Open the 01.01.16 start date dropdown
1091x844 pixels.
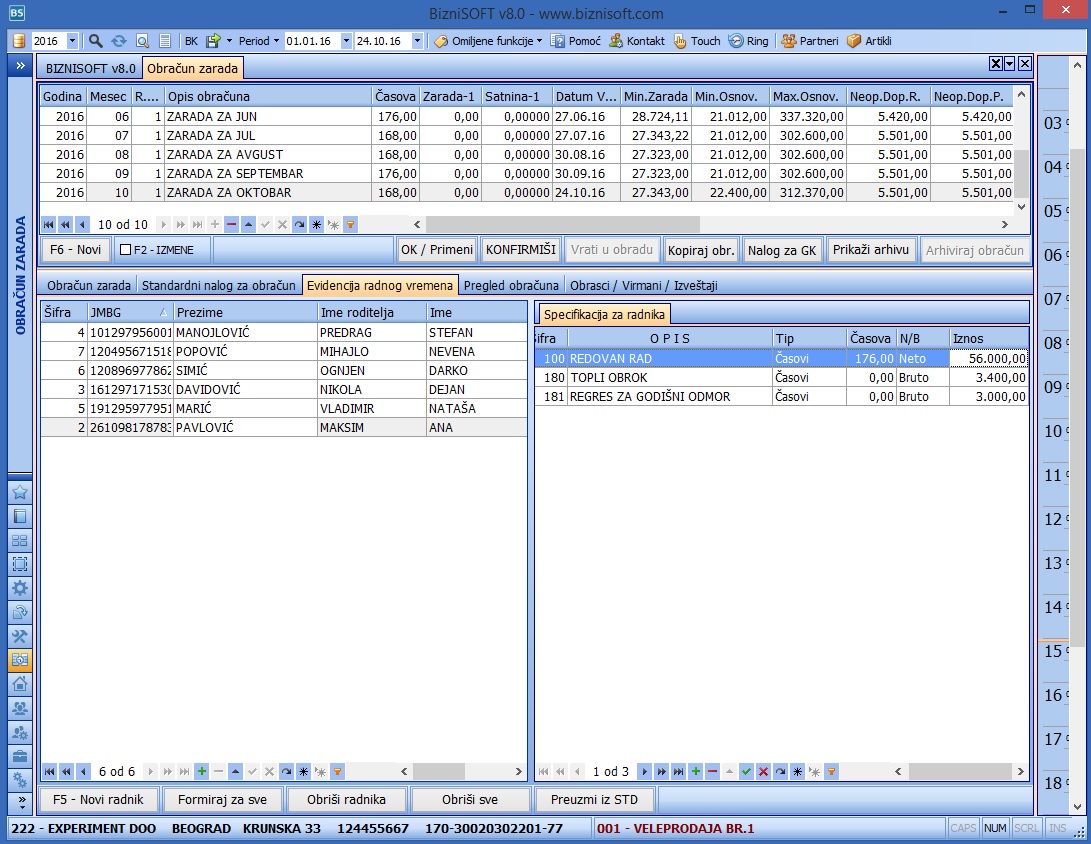coord(347,41)
